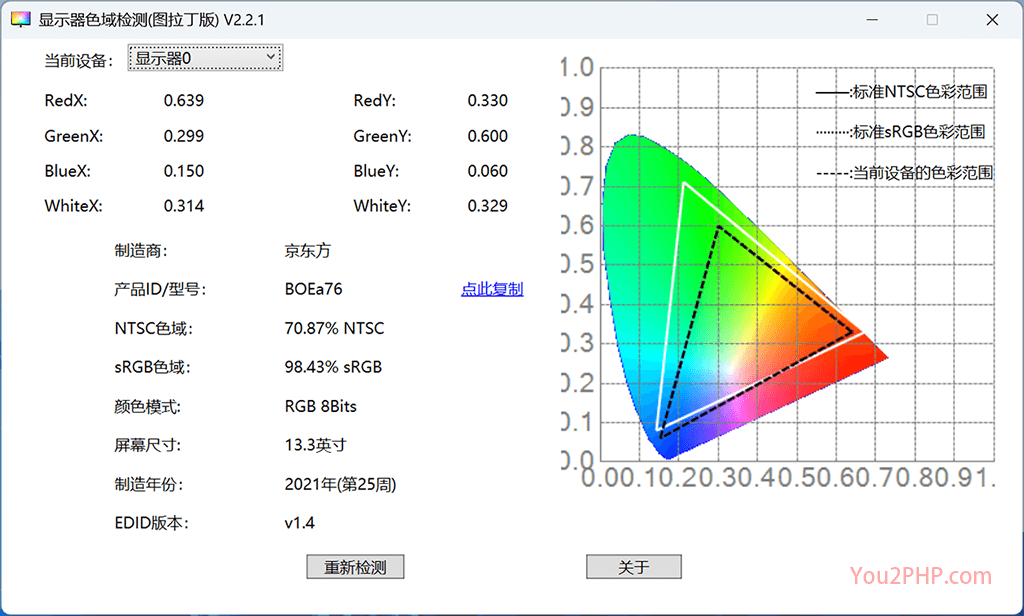Click the 点此复制 link

click(491, 290)
